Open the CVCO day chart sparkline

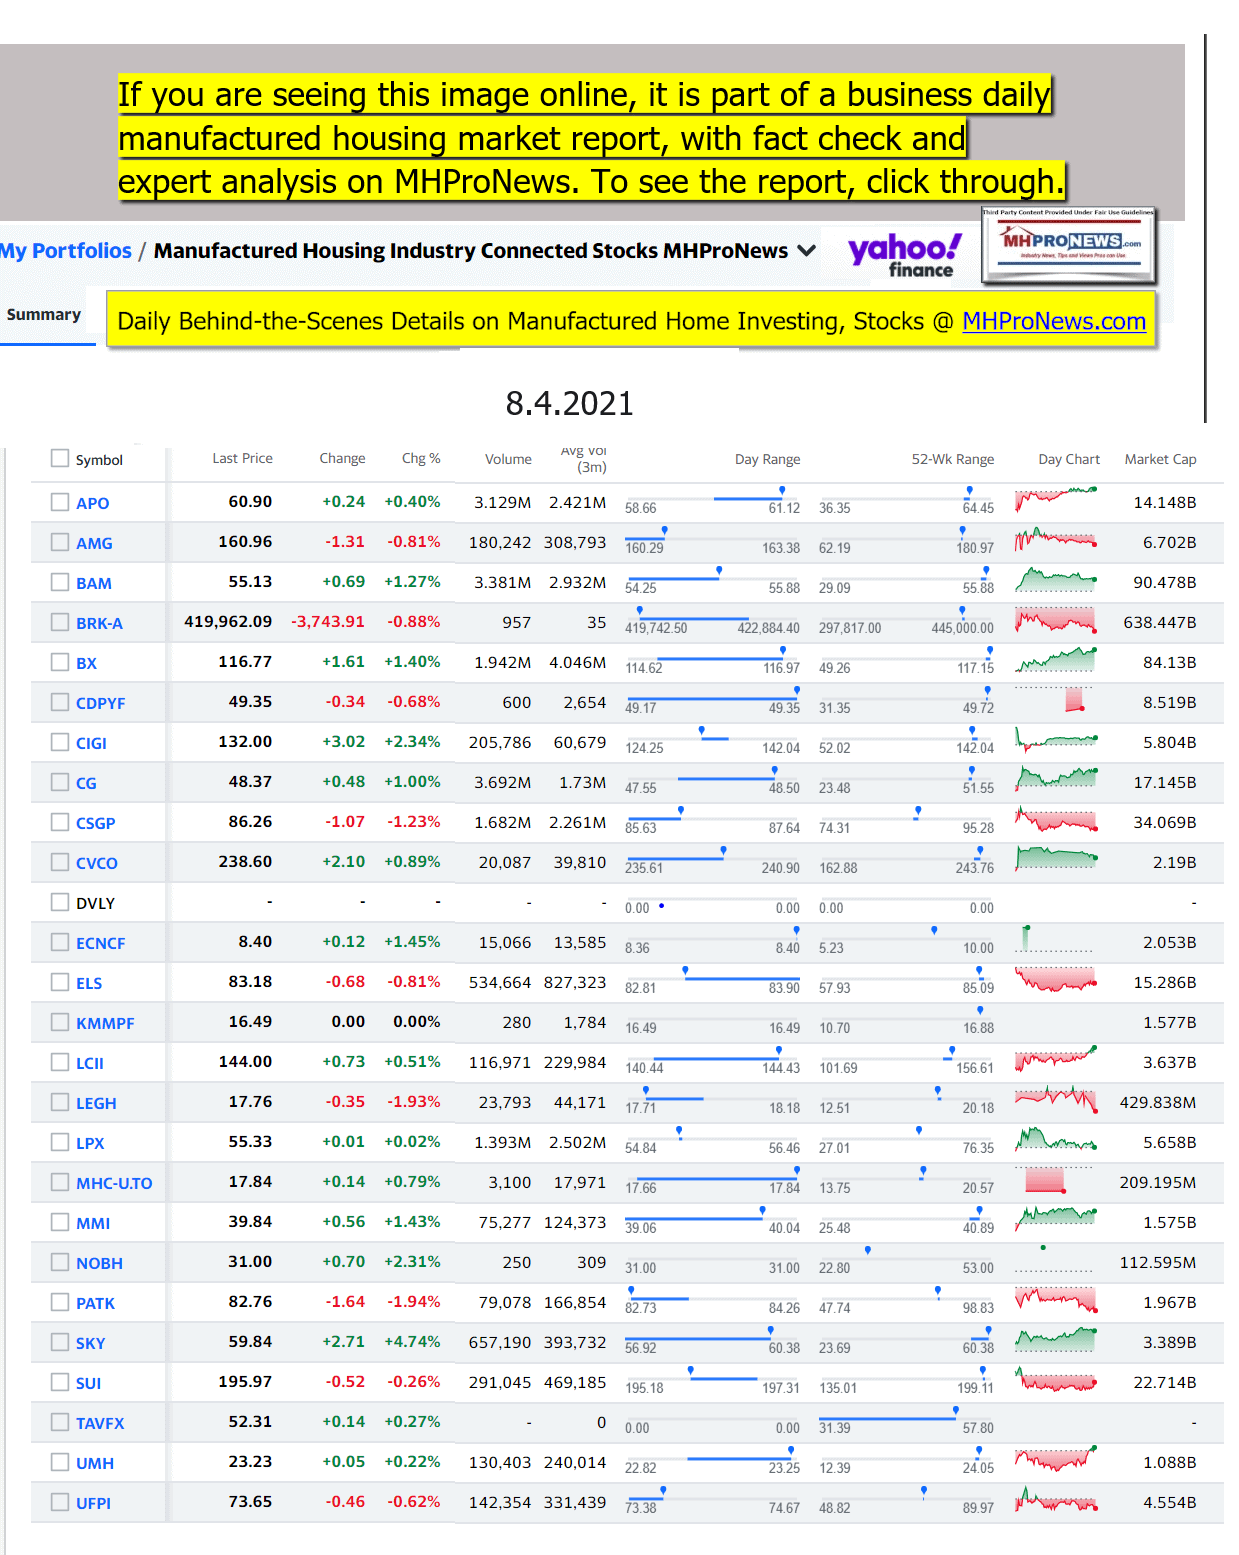(1055, 859)
